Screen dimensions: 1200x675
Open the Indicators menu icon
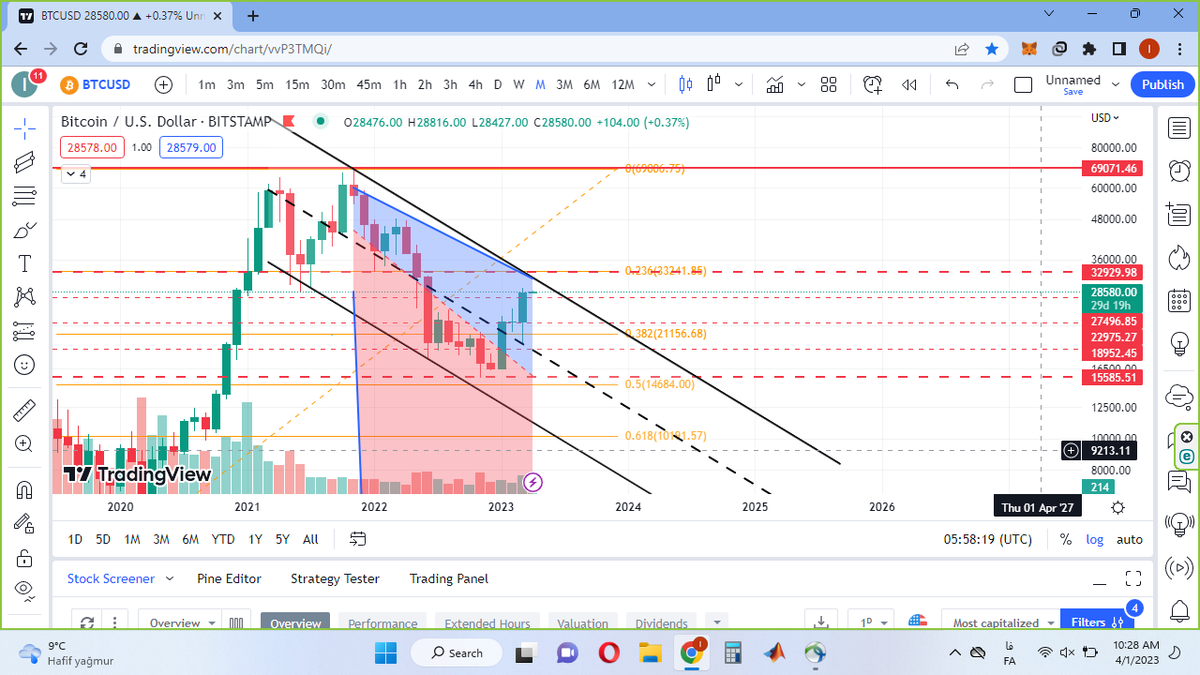pos(775,85)
